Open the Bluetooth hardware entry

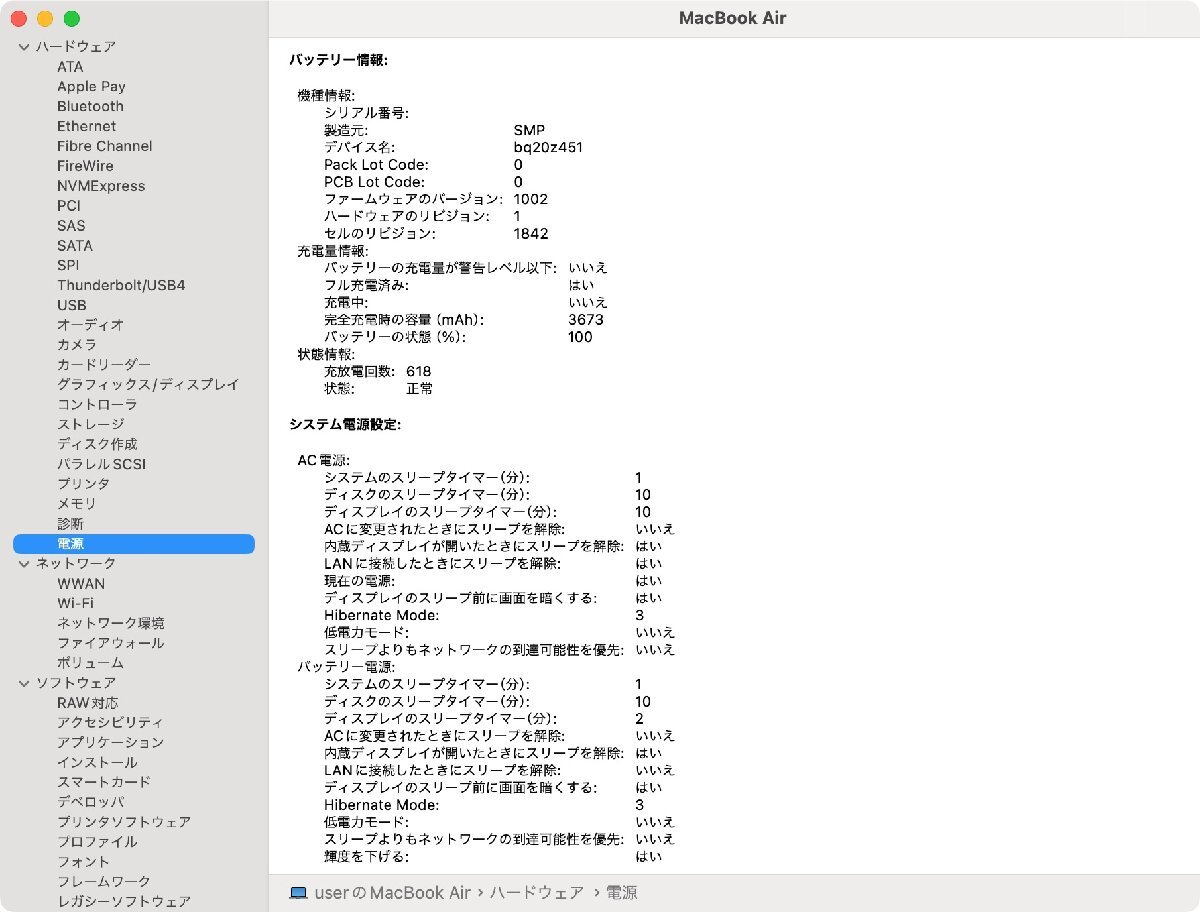point(90,106)
